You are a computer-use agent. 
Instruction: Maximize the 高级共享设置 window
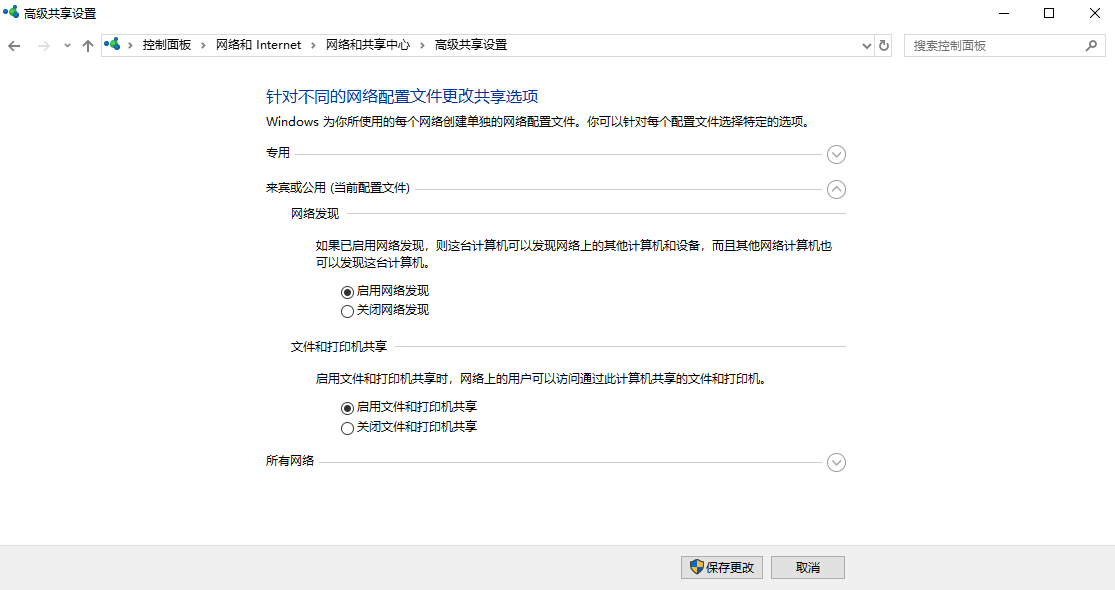coord(1049,13)
